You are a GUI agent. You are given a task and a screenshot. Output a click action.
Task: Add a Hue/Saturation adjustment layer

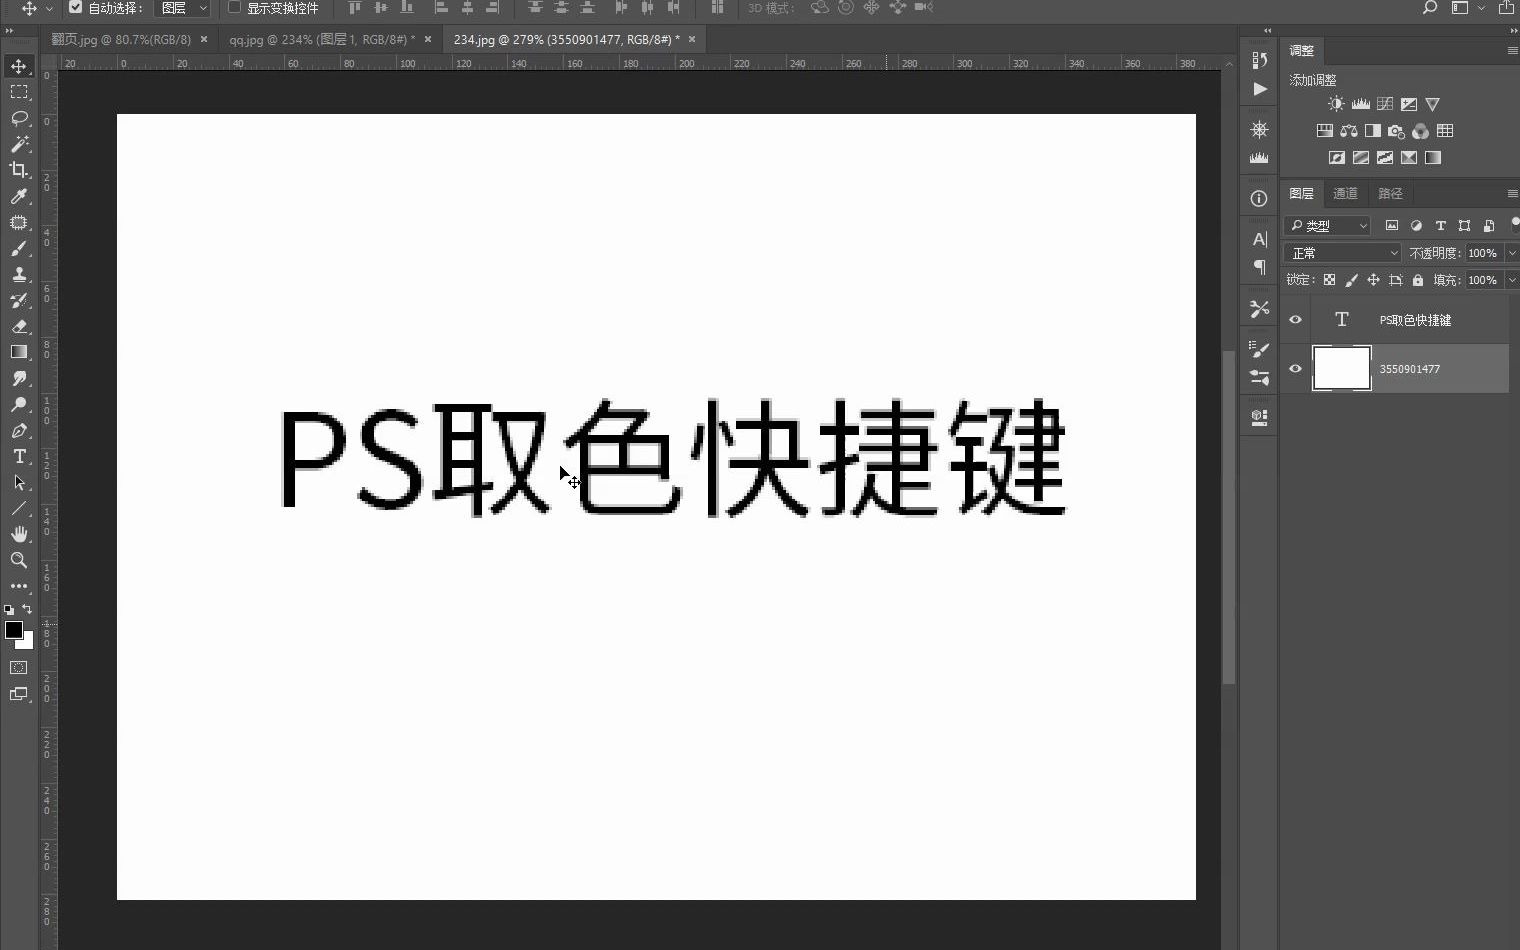click(x=1325, y=131)
